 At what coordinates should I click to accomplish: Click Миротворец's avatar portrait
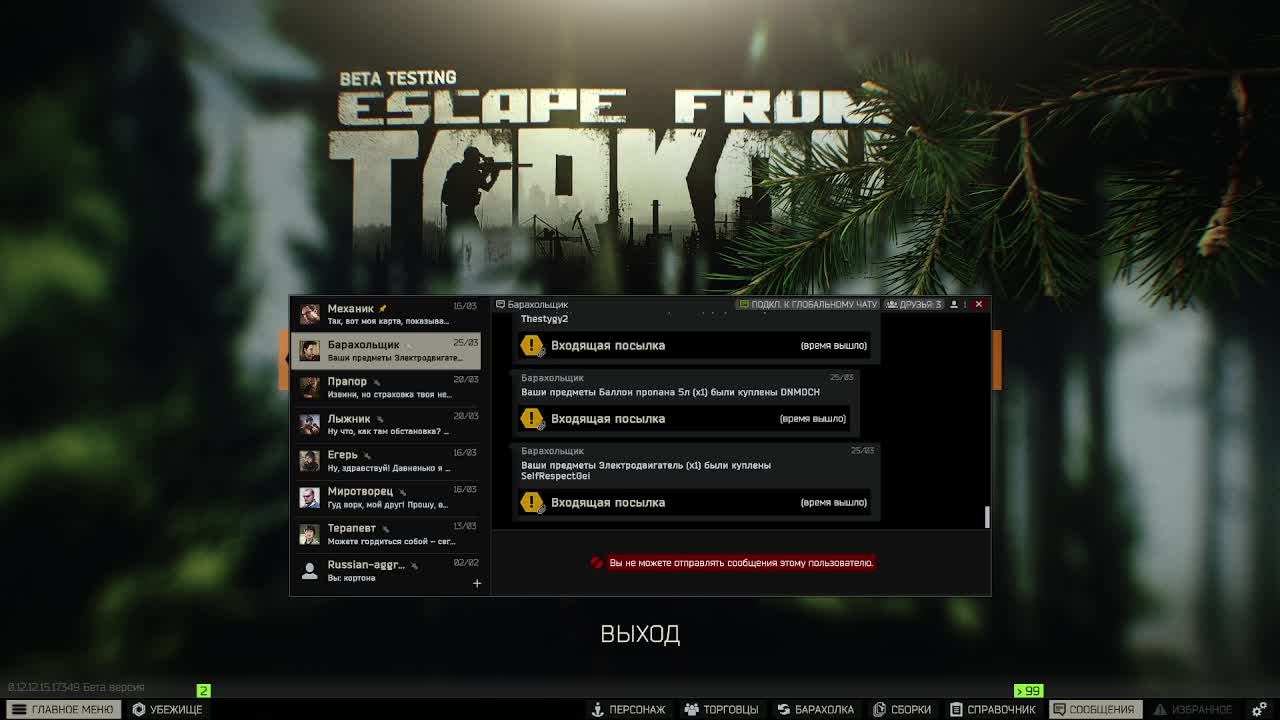pyautogui.click(x=309, y=497)
